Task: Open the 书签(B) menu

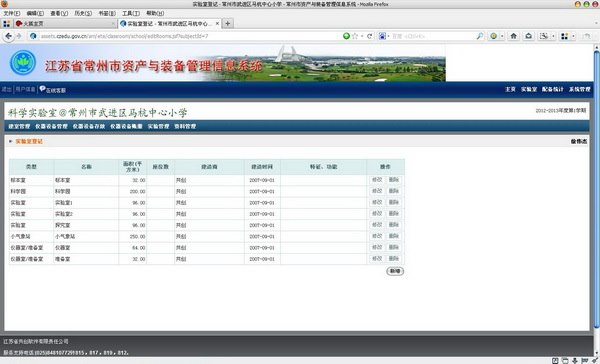Action: click(x=107, y=13)
